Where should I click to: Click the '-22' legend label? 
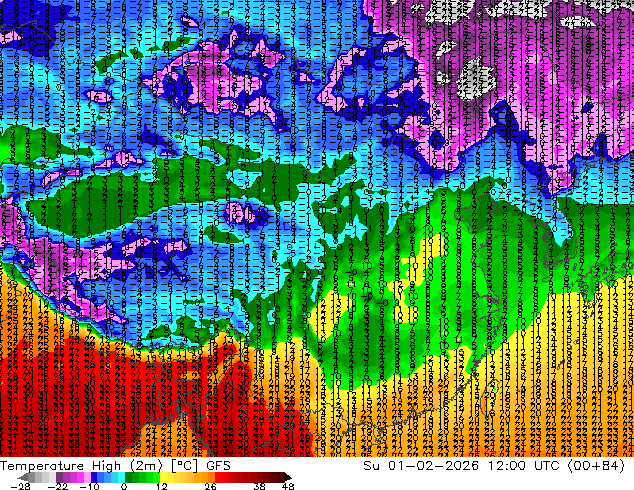(x=57, y=486)
